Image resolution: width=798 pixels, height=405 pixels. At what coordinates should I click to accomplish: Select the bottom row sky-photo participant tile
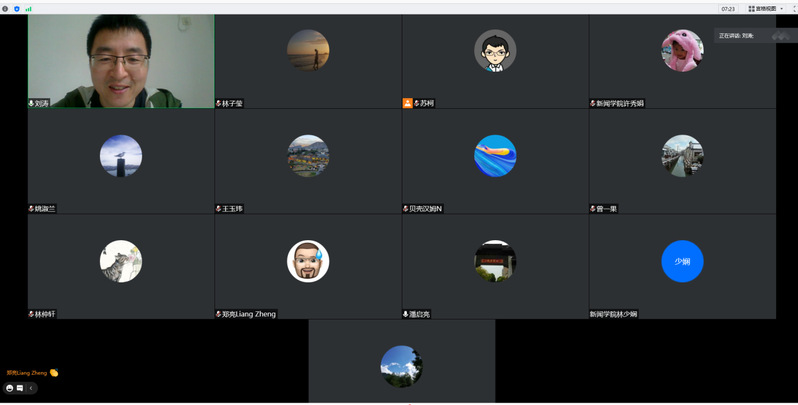[x=401, y=366]
